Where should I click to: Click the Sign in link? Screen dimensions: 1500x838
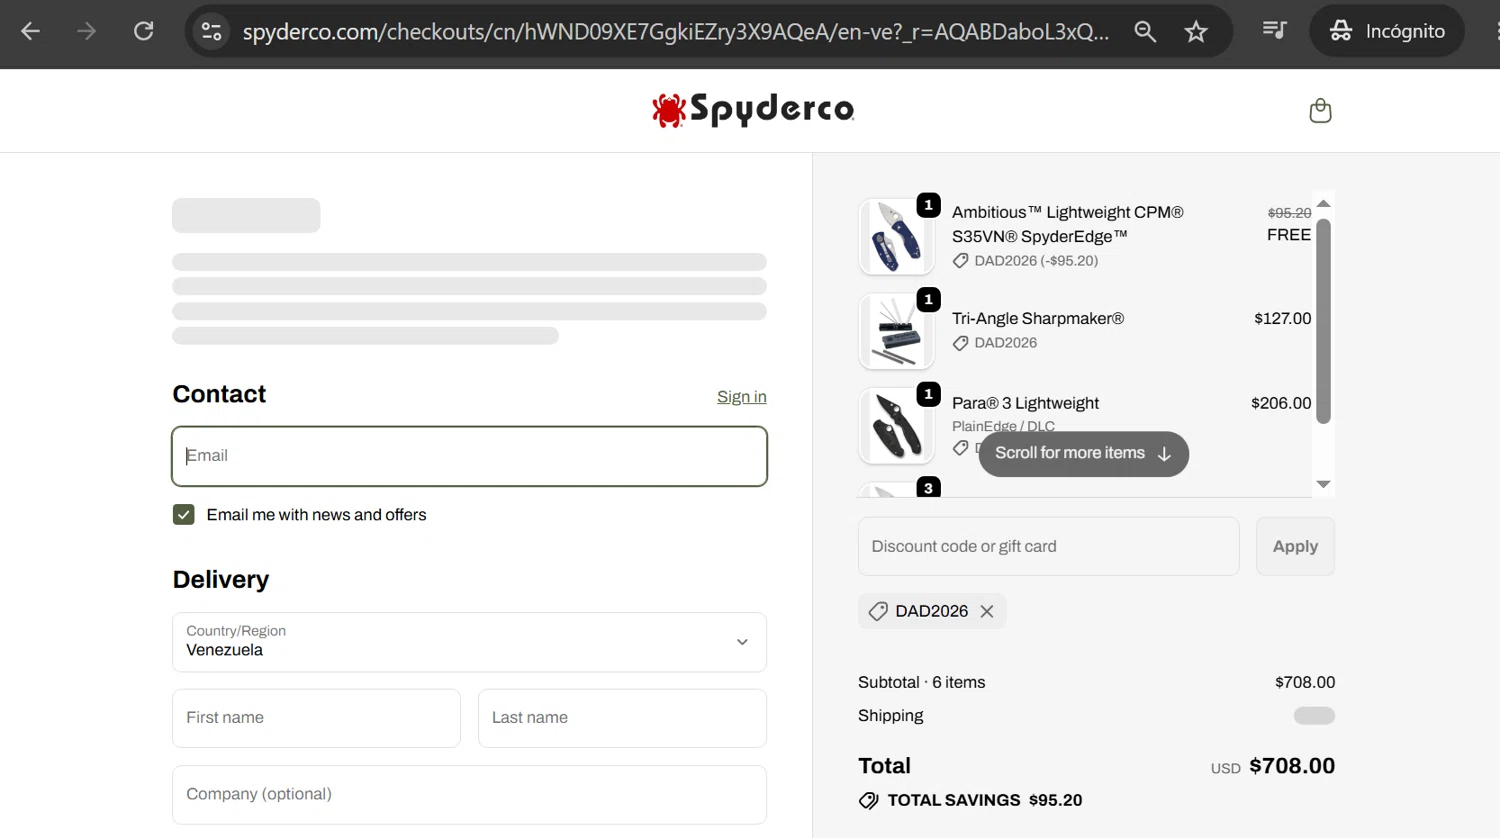pyautogui.click(x=741, y=397)
